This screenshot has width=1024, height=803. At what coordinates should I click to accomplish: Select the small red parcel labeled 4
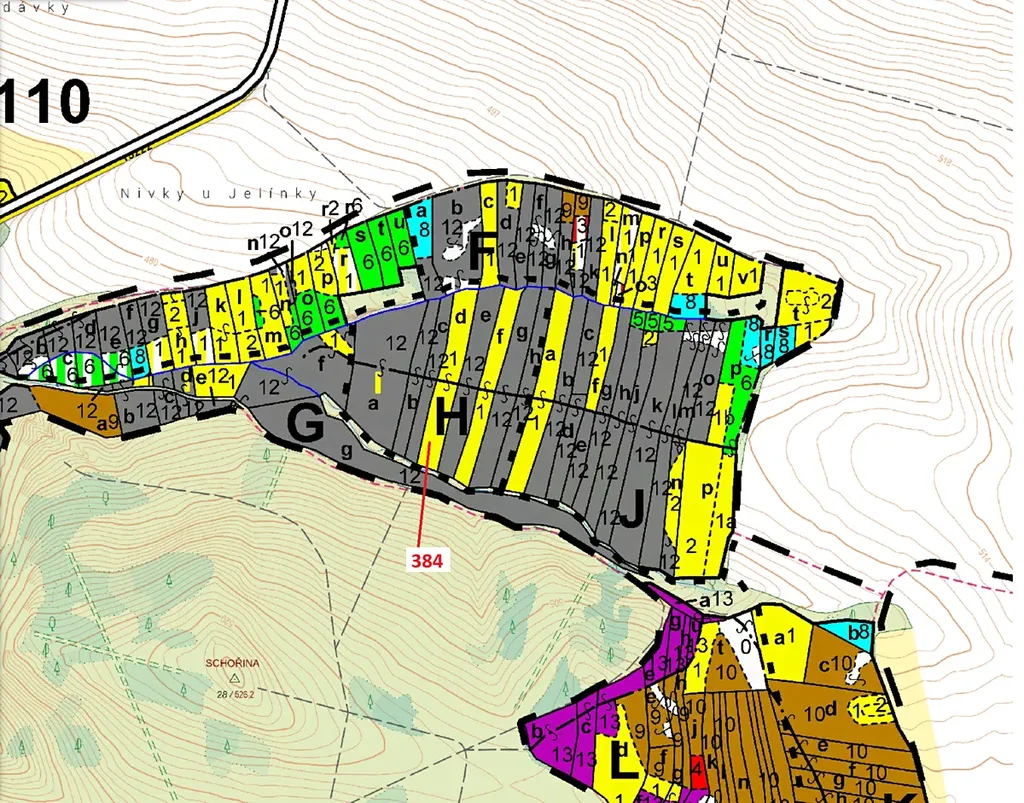[696, 771]
